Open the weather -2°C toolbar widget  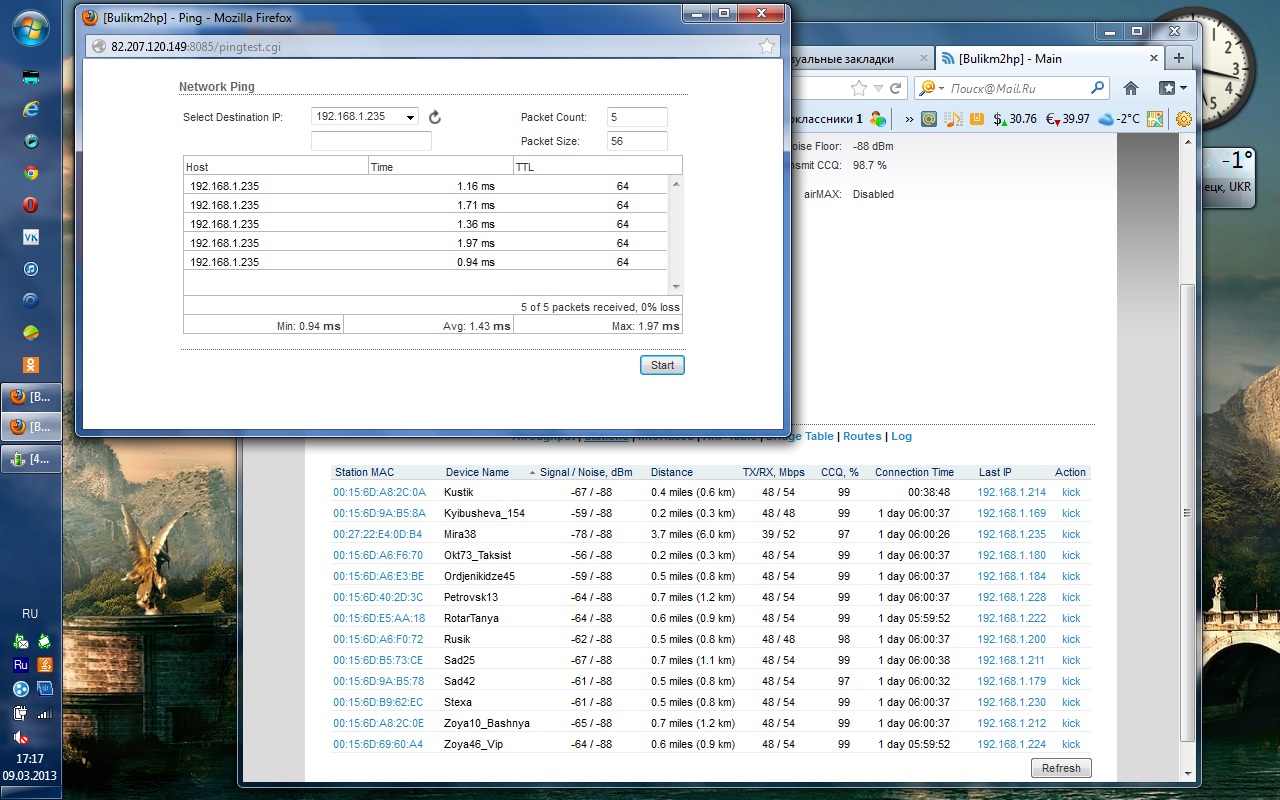coord(1118,119)
